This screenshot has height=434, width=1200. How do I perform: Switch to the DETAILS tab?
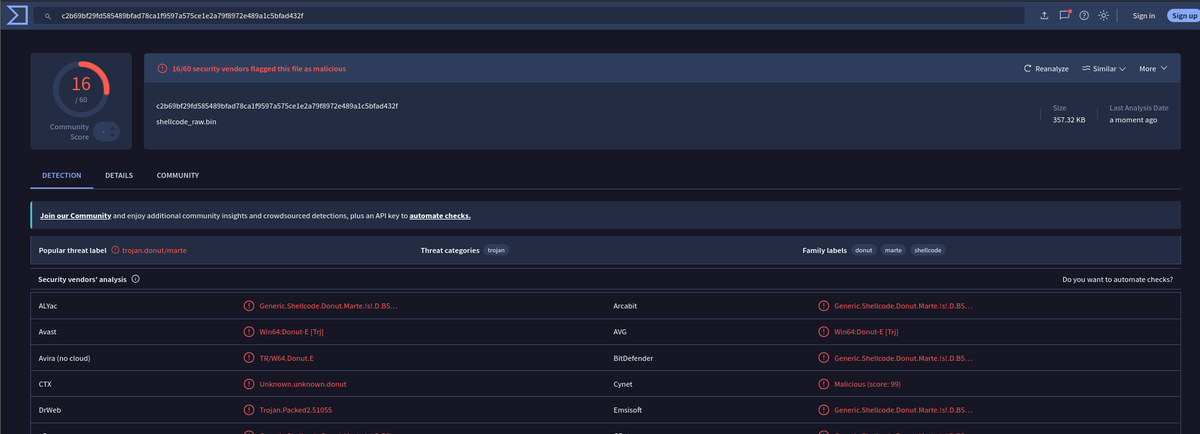point(119,176)
